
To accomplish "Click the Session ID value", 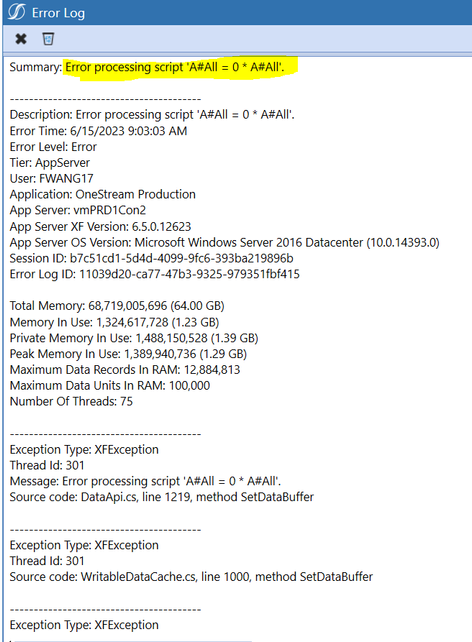I will [x=181, y=258].
